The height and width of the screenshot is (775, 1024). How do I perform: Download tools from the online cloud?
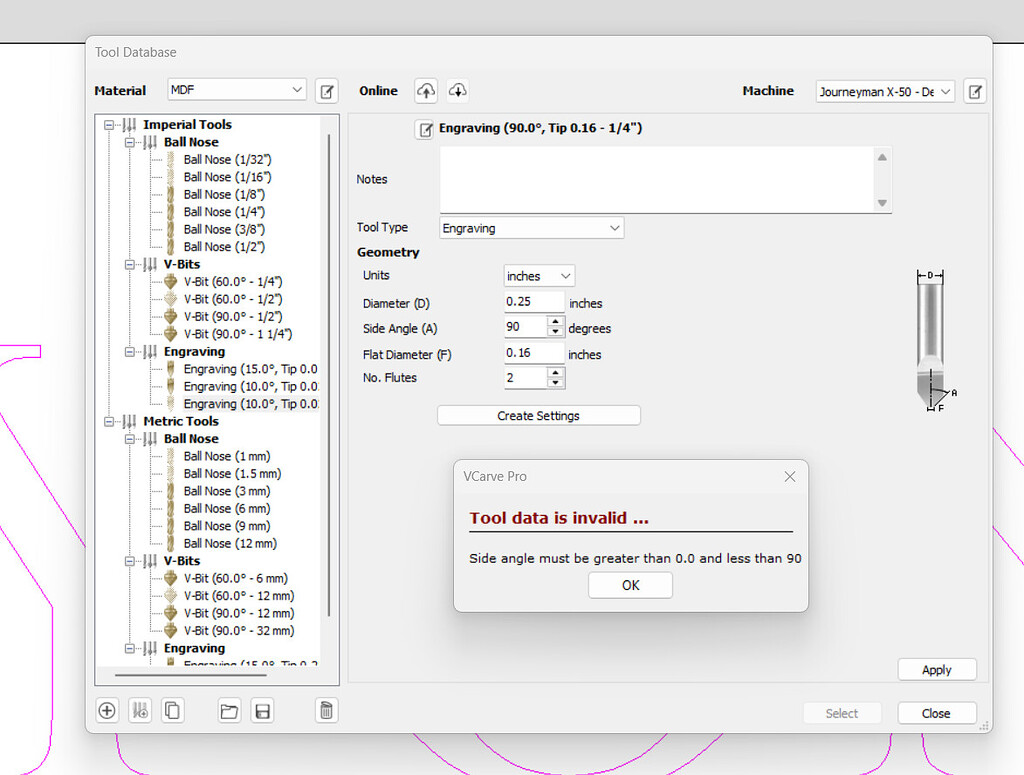(x=457, y=90)
